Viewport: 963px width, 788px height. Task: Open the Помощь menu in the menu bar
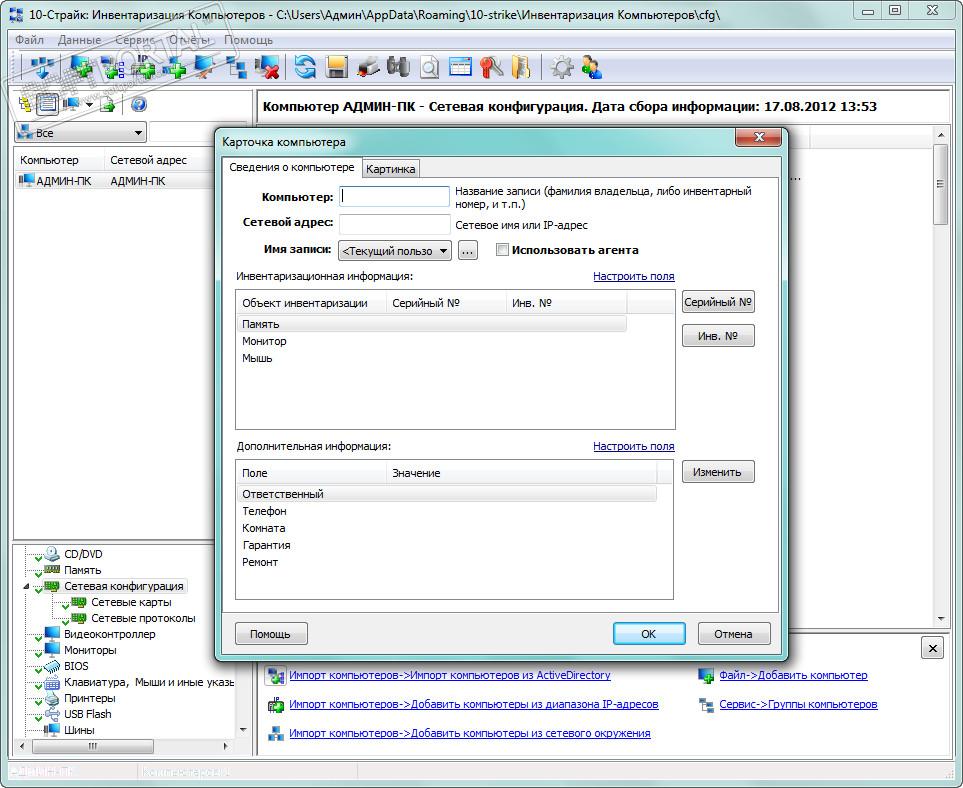pos(248,39)
